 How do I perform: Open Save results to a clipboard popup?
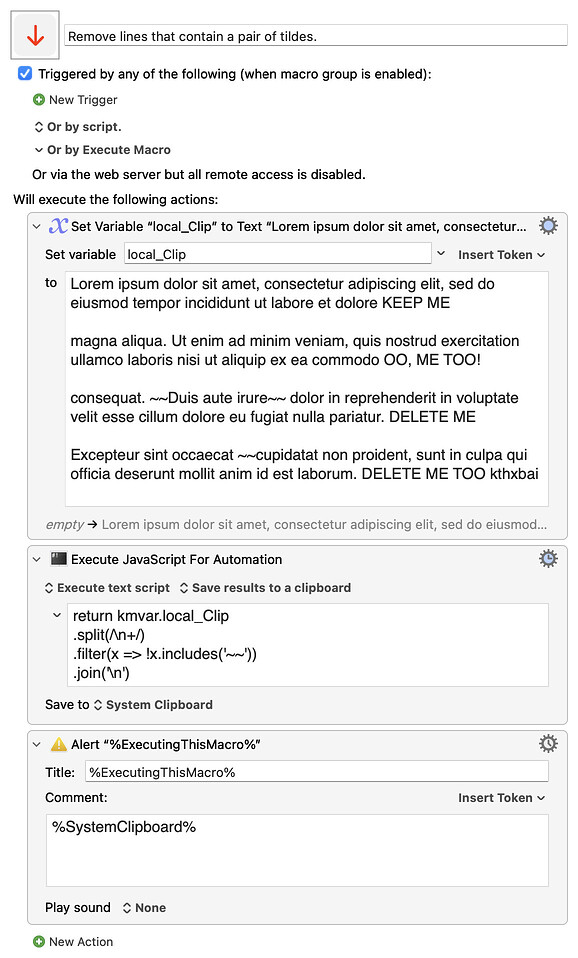[265, 588]
